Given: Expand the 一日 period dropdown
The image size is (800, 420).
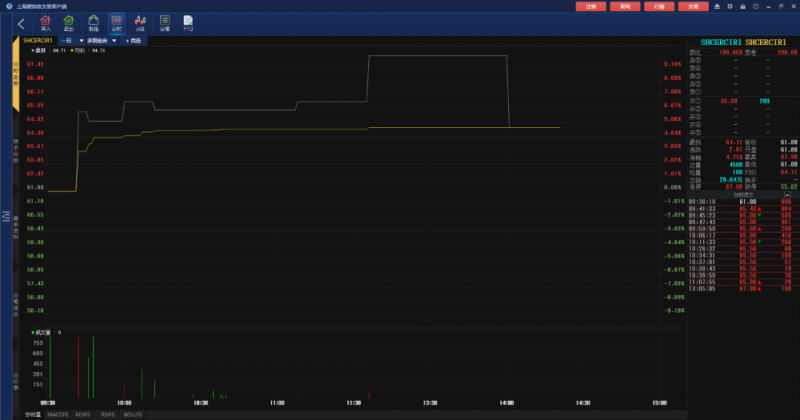Looking at the screenshot, I should click(69, 40).
